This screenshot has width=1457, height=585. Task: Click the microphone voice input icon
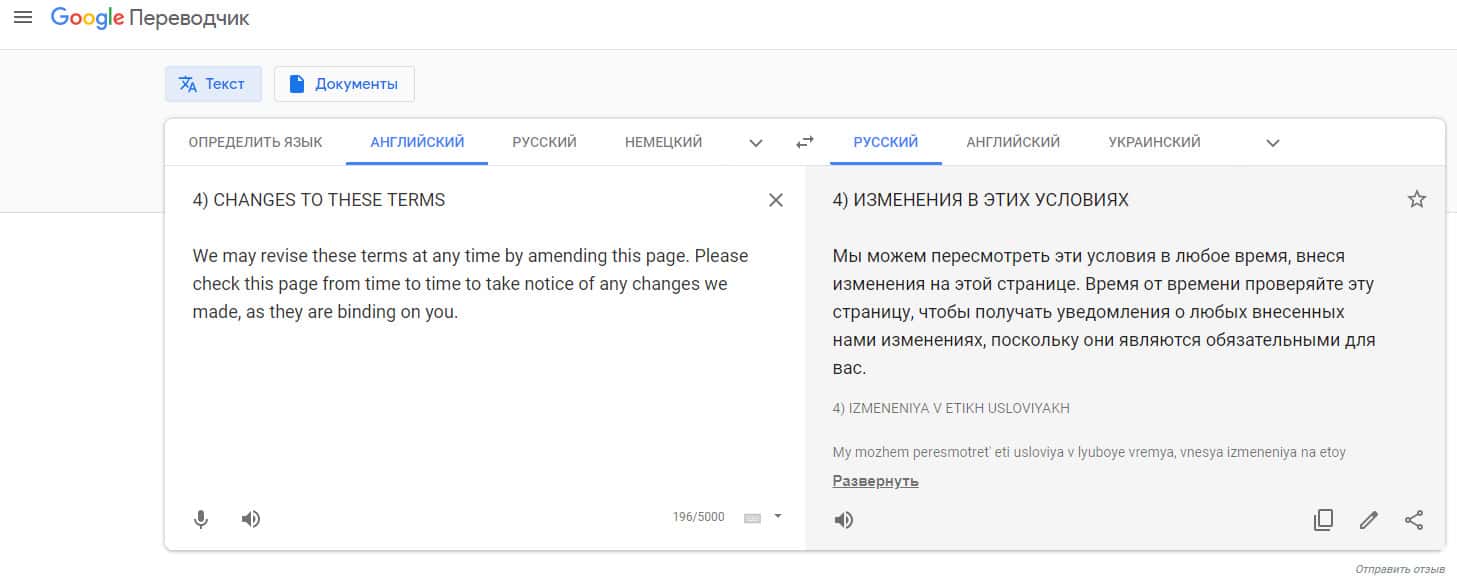(201, 519)
